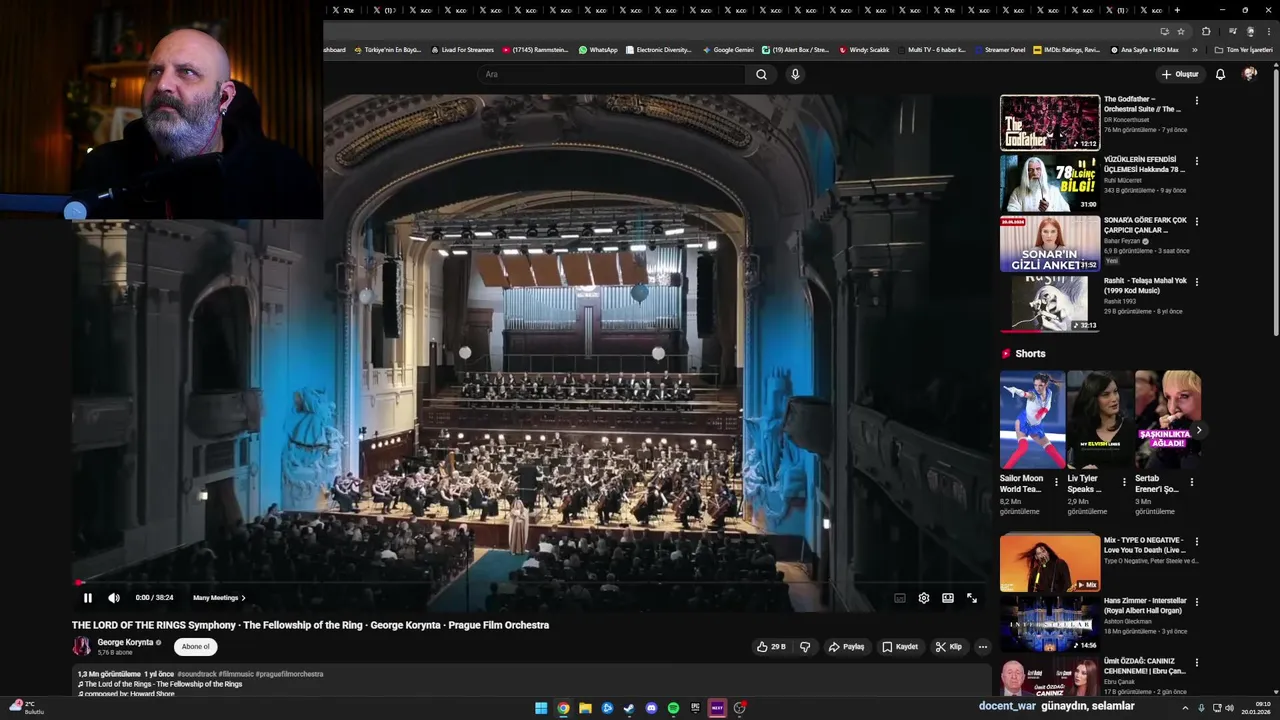This screenshot has height=720, width=1280.
Task: Open the account avatar menu
Action: pos(1249,74)
